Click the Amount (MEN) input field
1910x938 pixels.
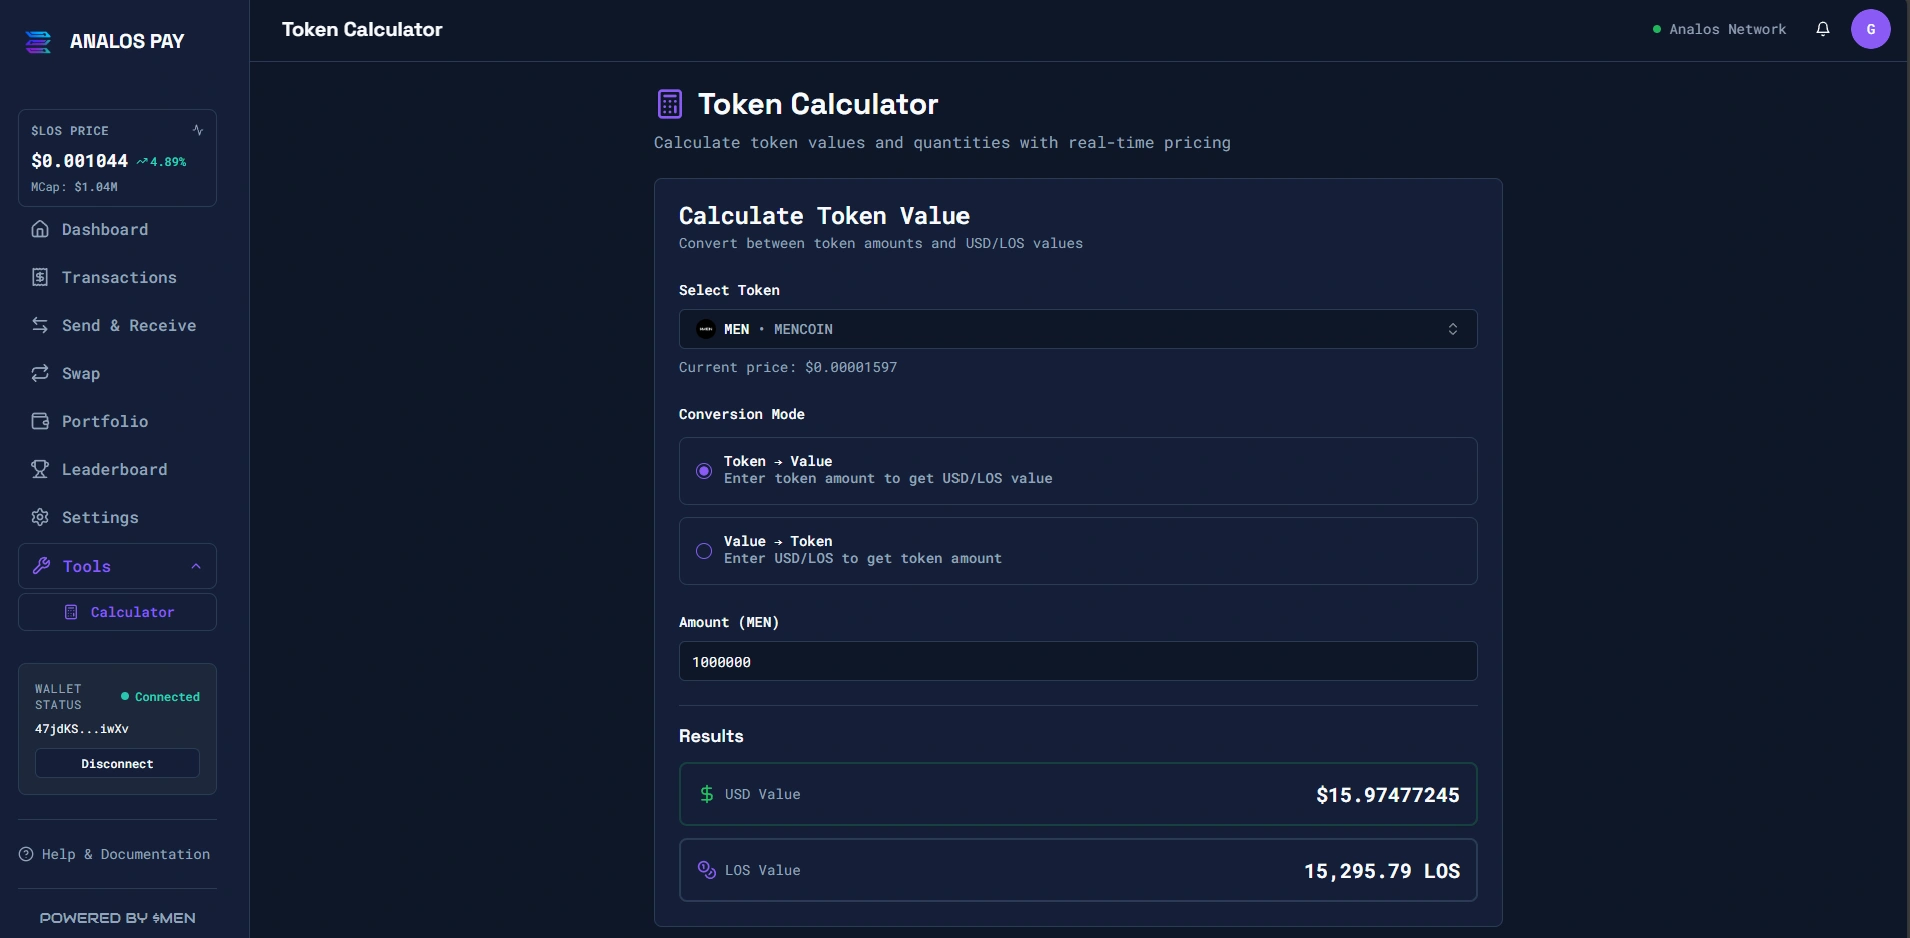coord(1077,661)
